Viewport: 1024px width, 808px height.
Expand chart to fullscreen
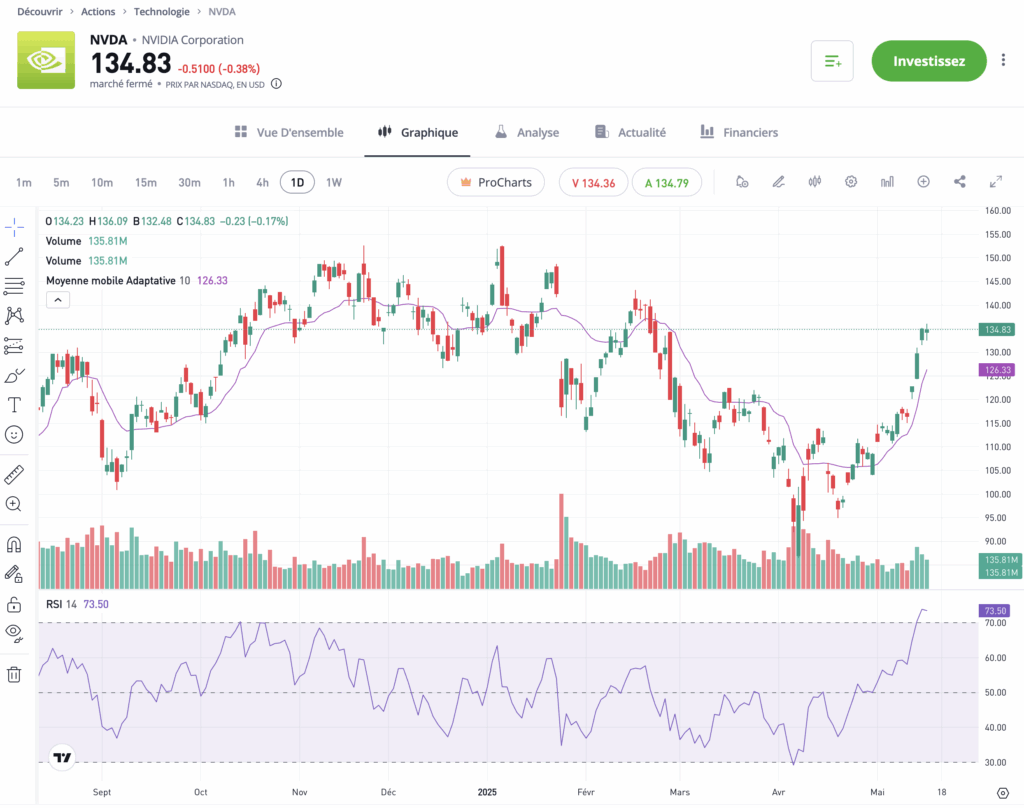tap(996, 182)
